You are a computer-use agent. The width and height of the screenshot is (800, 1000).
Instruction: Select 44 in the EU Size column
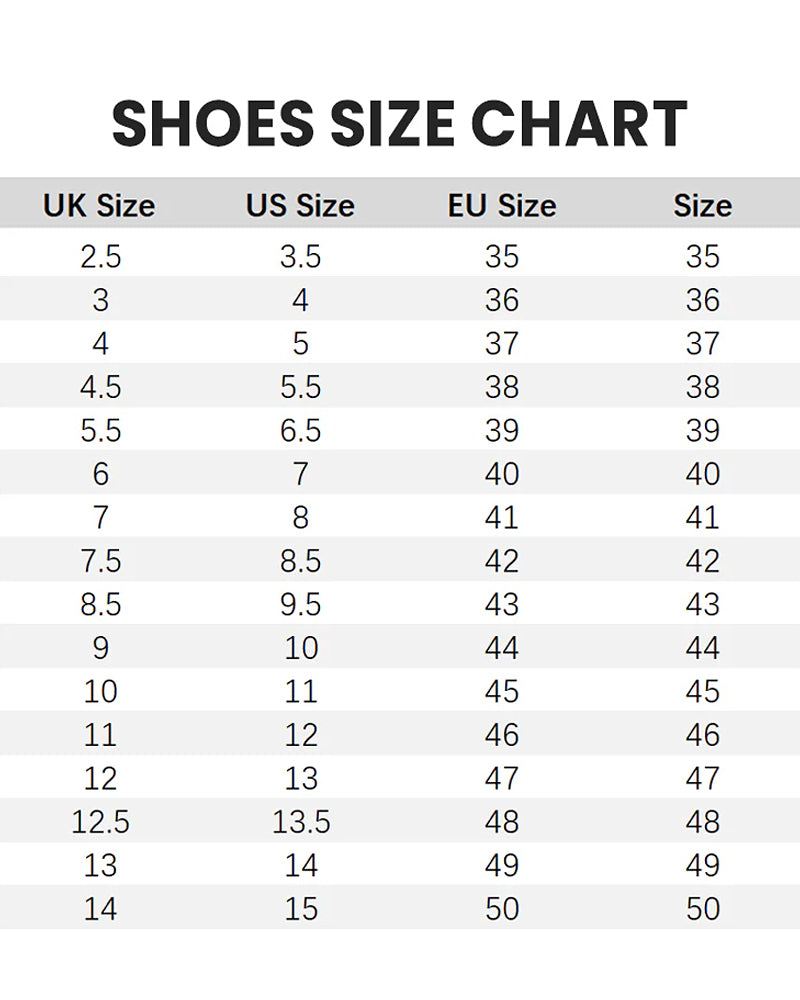pos(502,648)
